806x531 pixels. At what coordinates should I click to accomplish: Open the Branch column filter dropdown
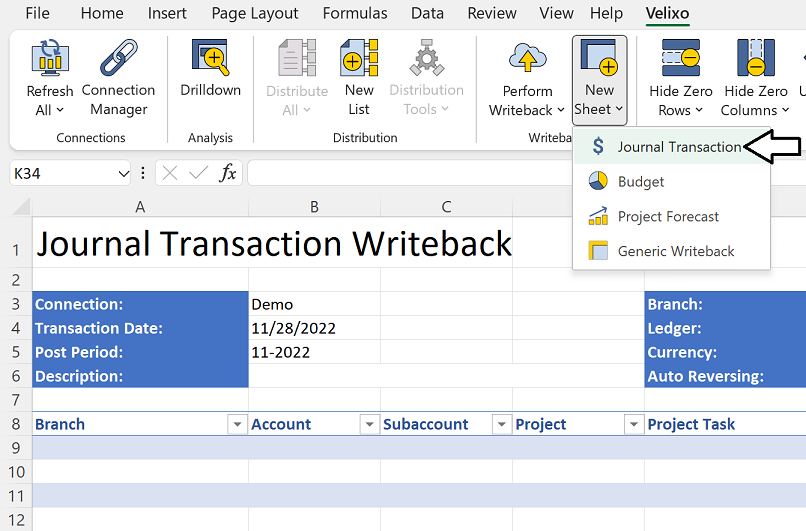click(x=237, y=424)
